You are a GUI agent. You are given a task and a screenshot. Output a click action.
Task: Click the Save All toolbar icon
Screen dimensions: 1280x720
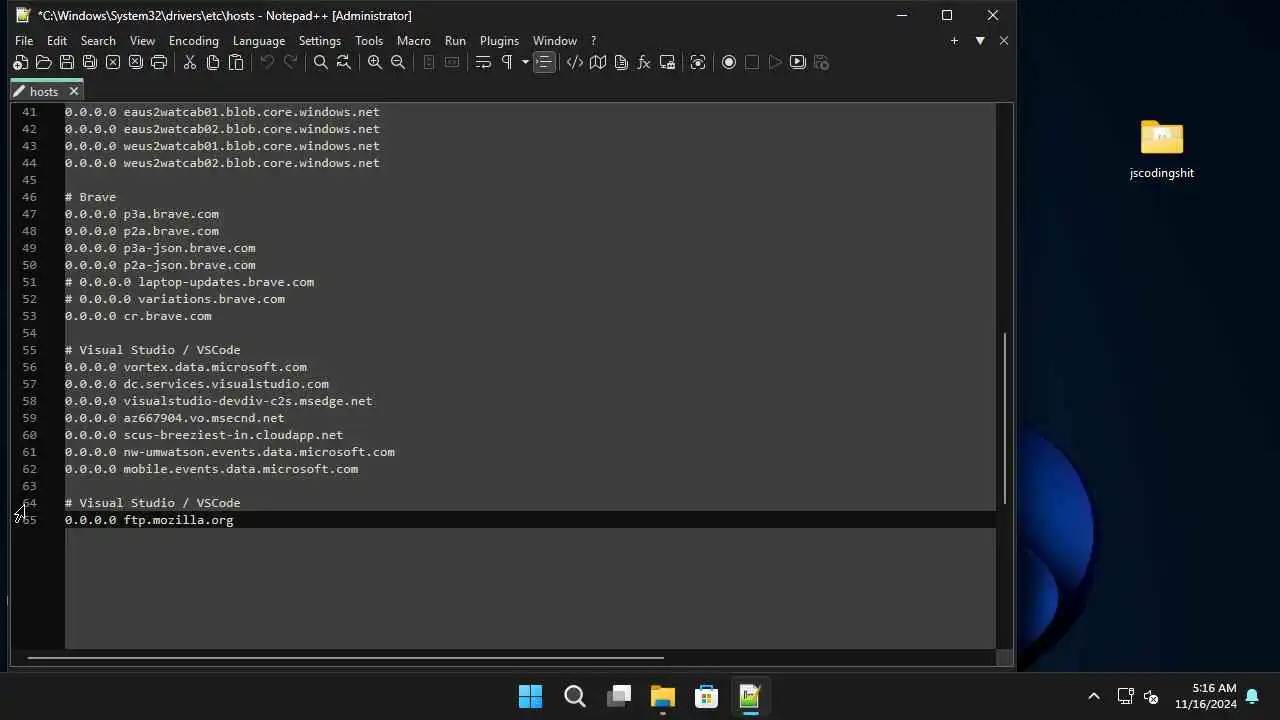click(x=89, y=62)
